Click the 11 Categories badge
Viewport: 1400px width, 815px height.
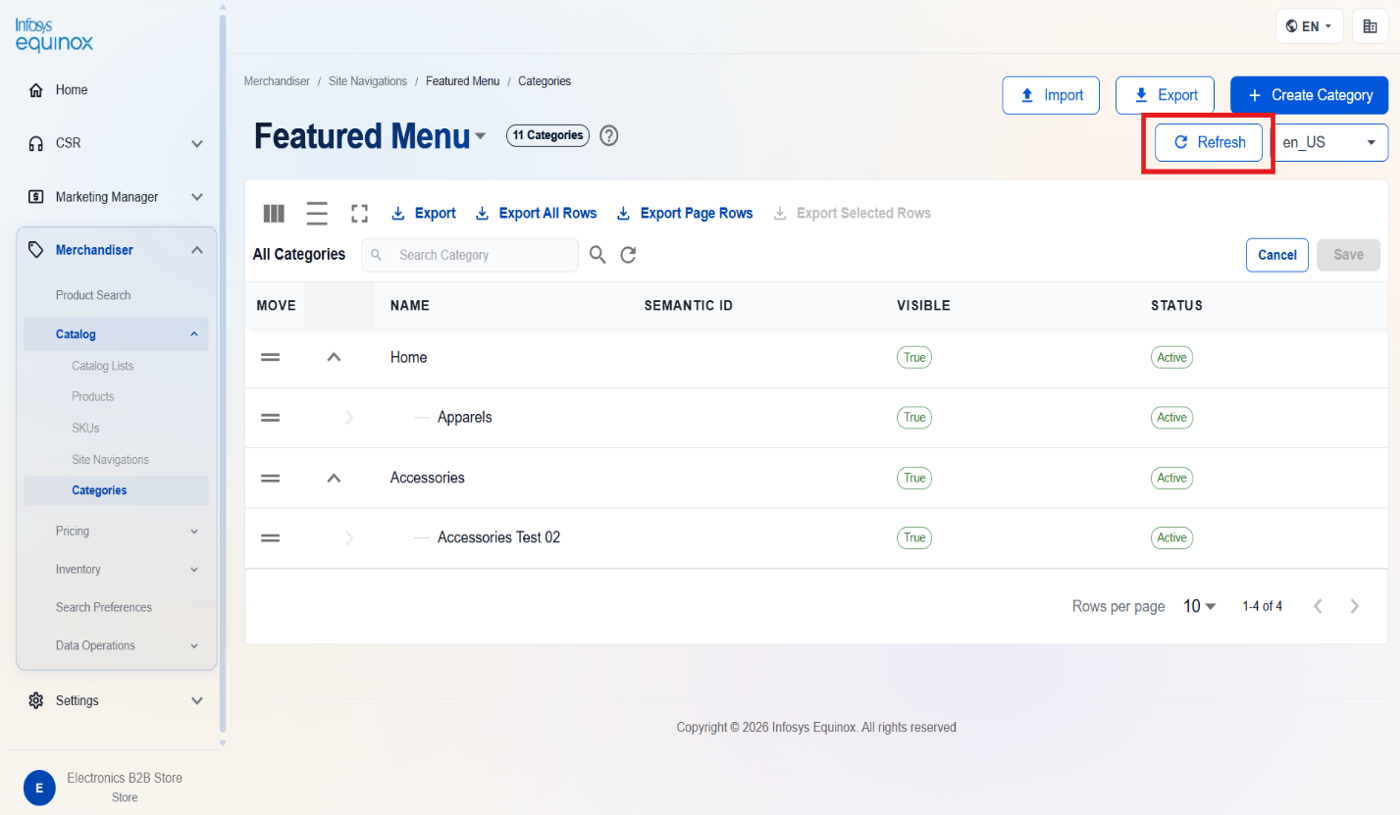coord(548,135)
